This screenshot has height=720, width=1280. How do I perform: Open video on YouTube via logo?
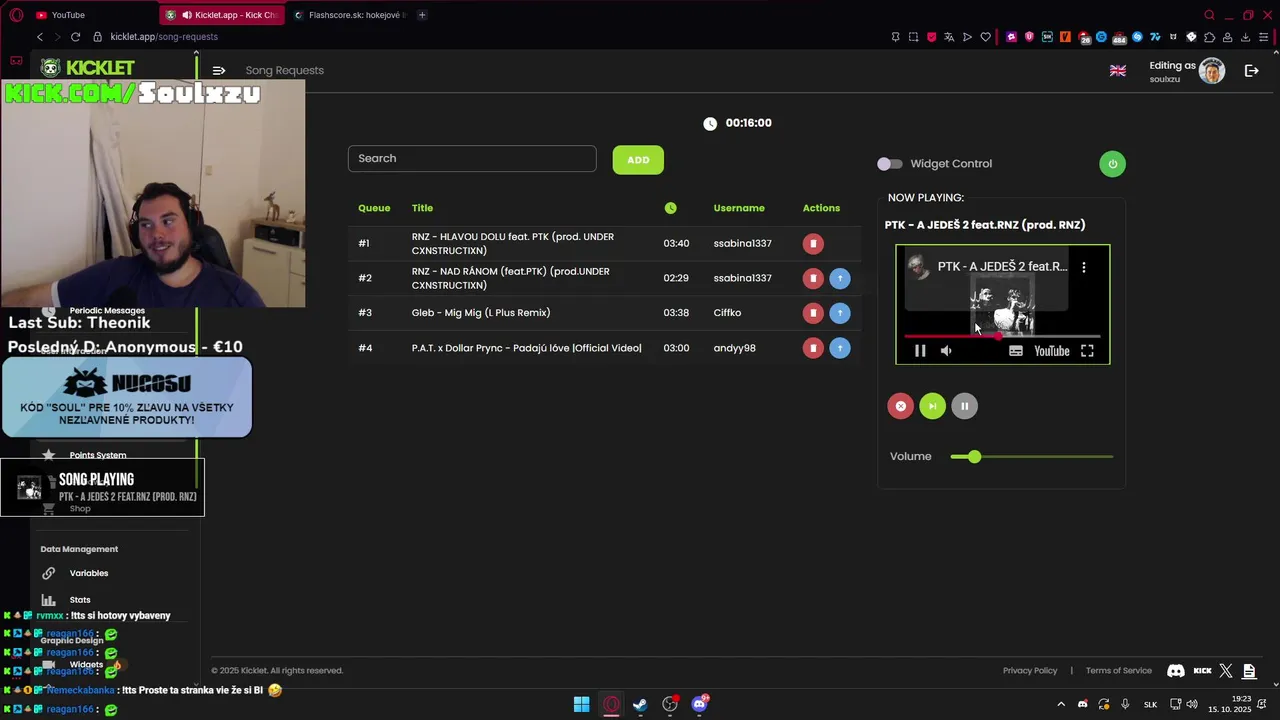pyautogui.click(x=1052, y=351)
